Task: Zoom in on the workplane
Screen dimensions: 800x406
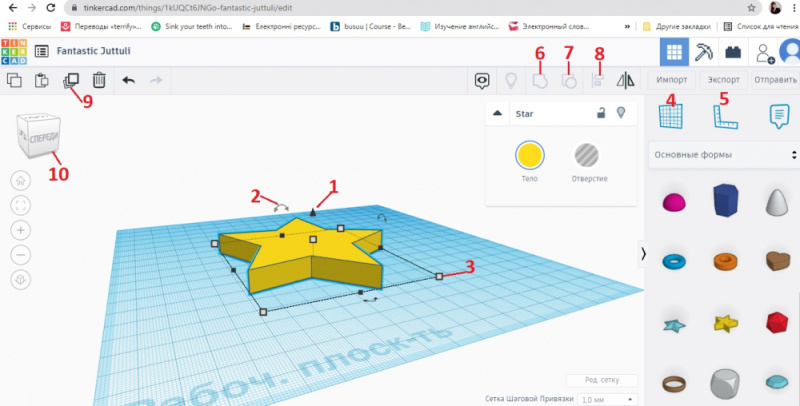Action: 21,229
